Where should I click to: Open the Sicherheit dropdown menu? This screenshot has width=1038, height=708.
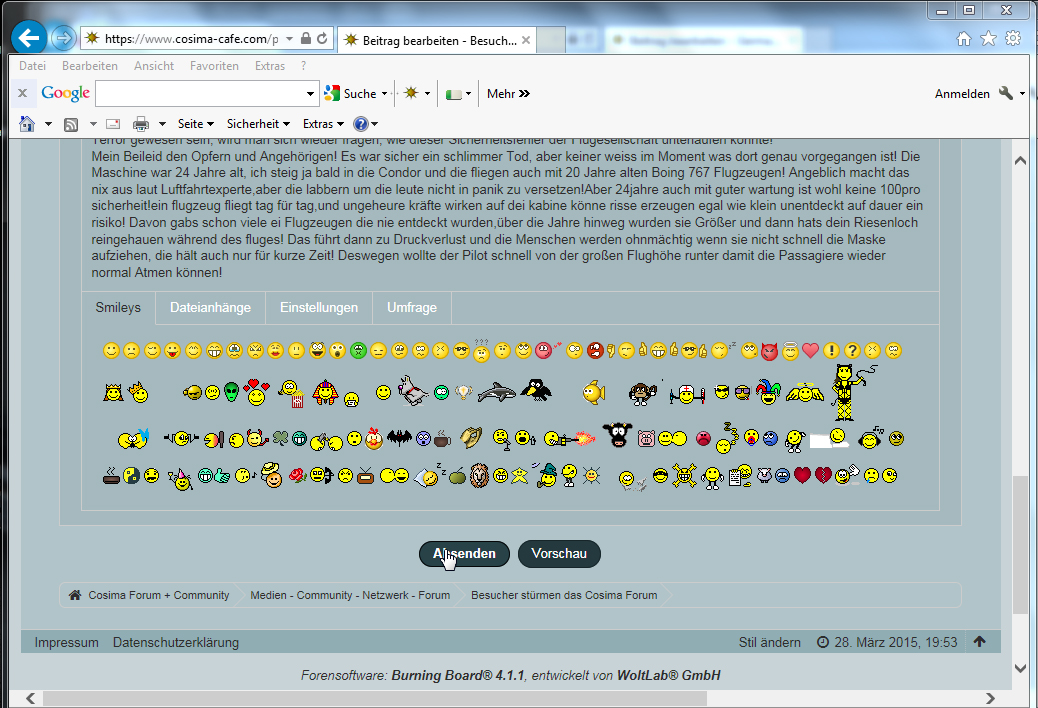[x=258, y=124]
